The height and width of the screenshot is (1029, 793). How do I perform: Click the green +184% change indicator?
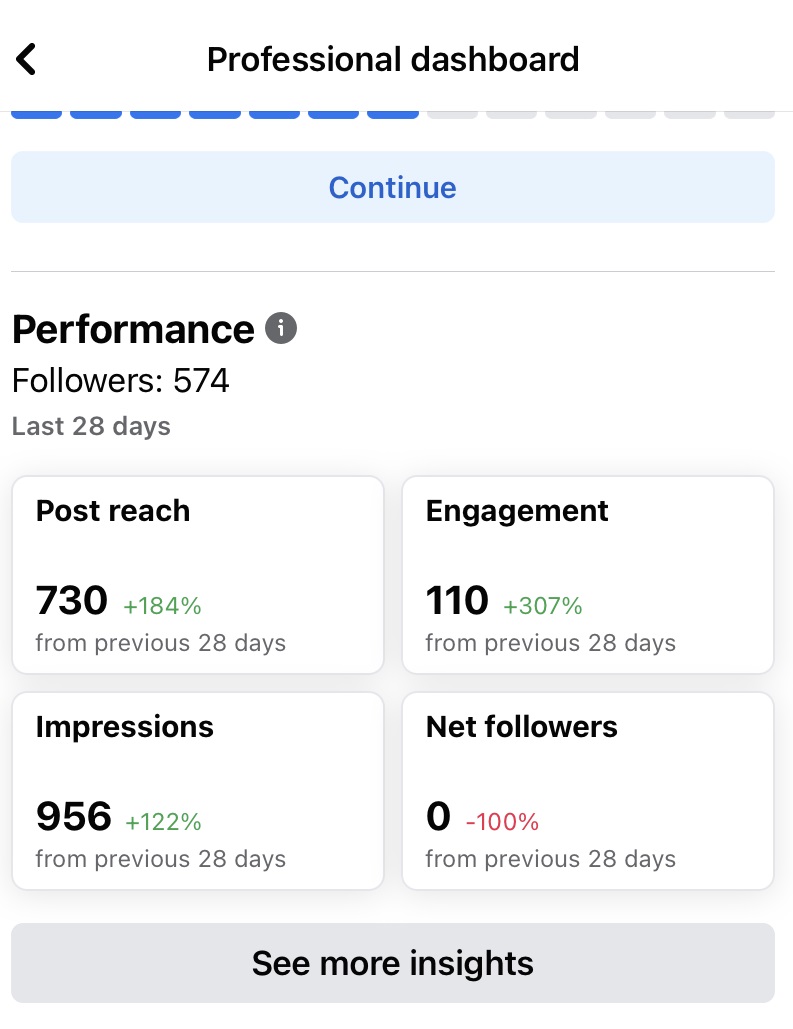tap(162, 605)
